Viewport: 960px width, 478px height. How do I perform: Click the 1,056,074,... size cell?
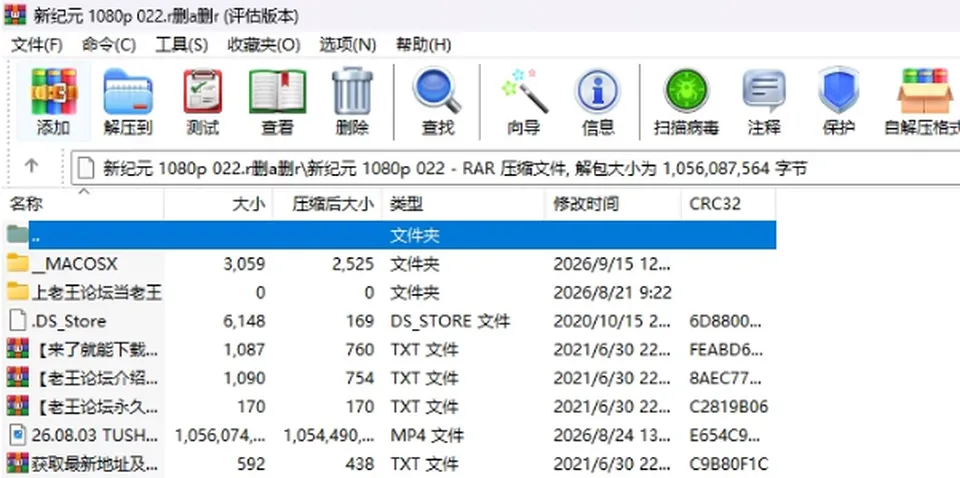220,435
